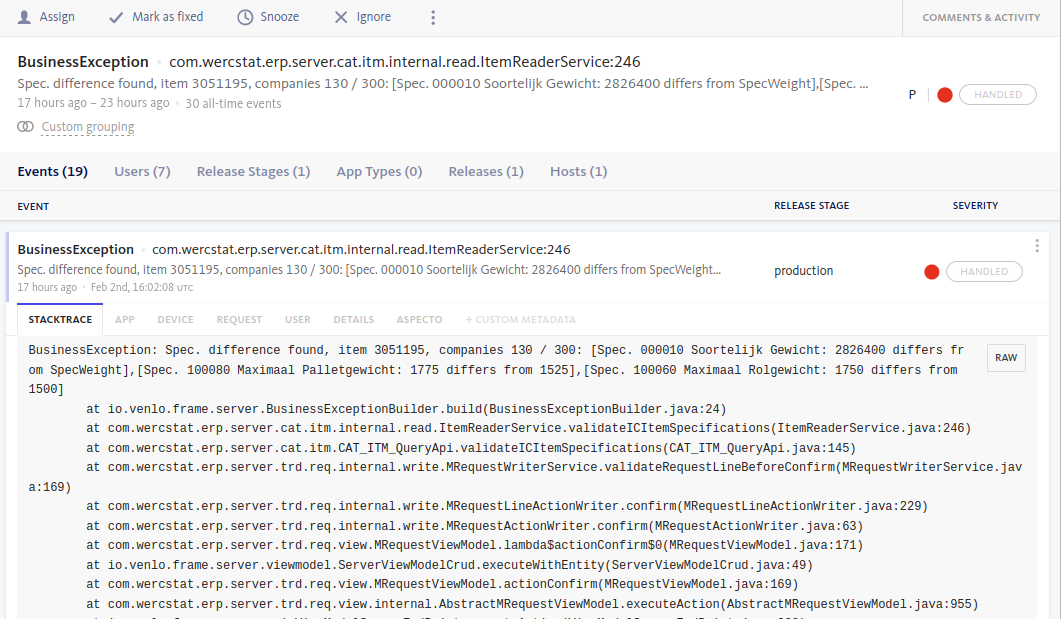Select the DETAILS sub-tab
This screenshot has height=619, width=1061.
point(353,319)
